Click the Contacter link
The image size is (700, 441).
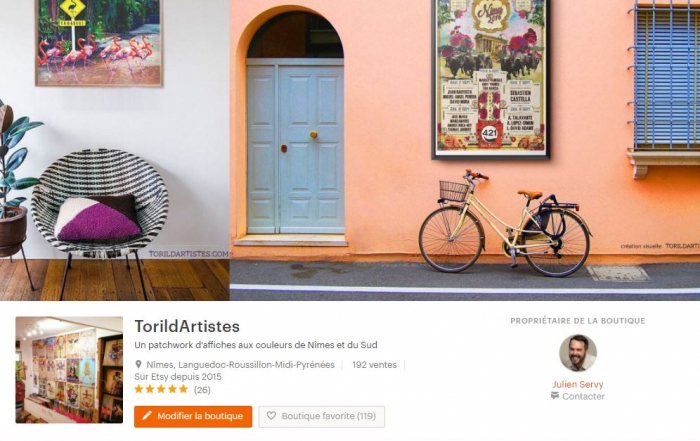(x=583, y=396)
